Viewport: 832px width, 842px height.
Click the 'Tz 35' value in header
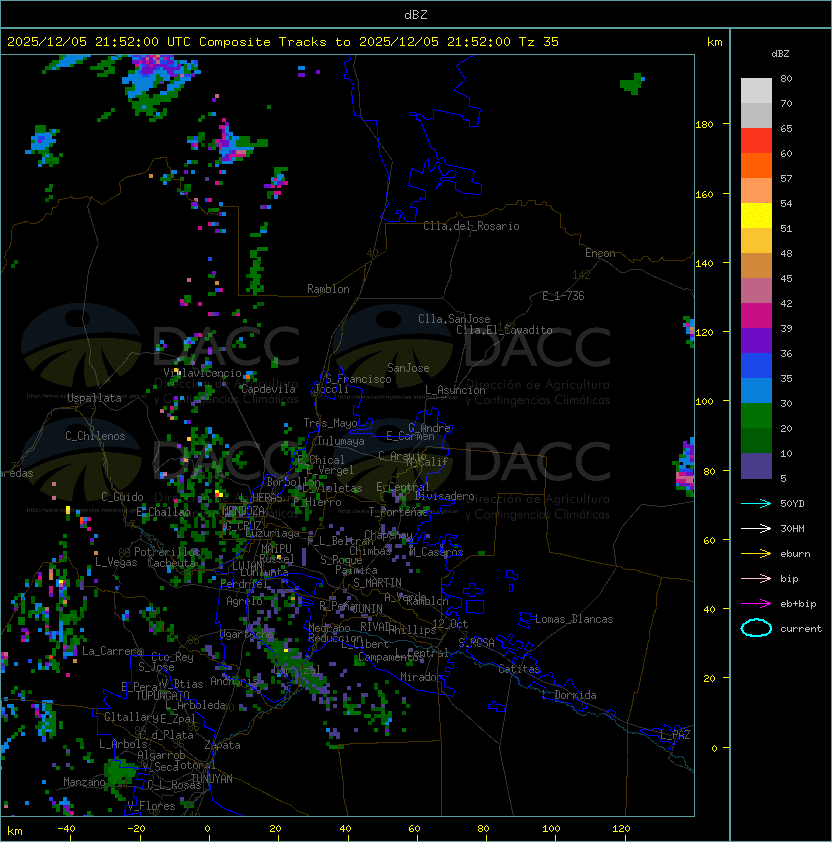pyautogui.click(x=539, y=42)
